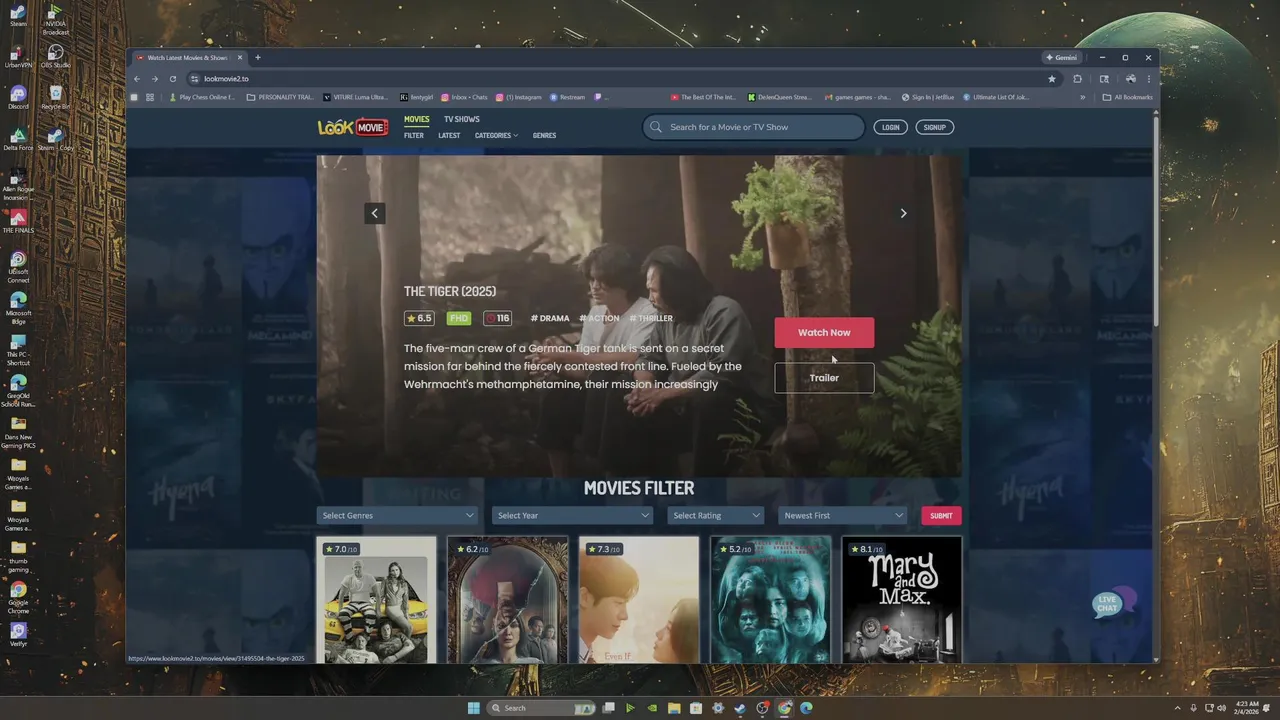
Task: Focus the Search for a Movie field
Action: pyautogui.click(x=754, y=127)
